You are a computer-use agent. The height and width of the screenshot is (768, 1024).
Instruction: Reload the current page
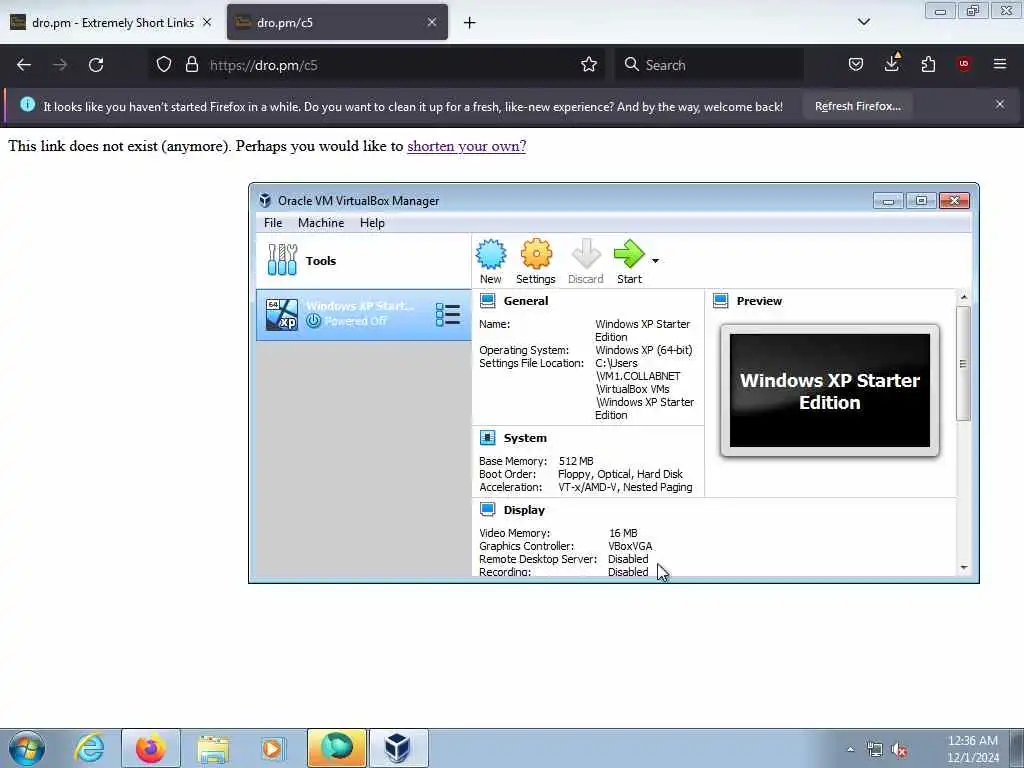coord(96,65)
